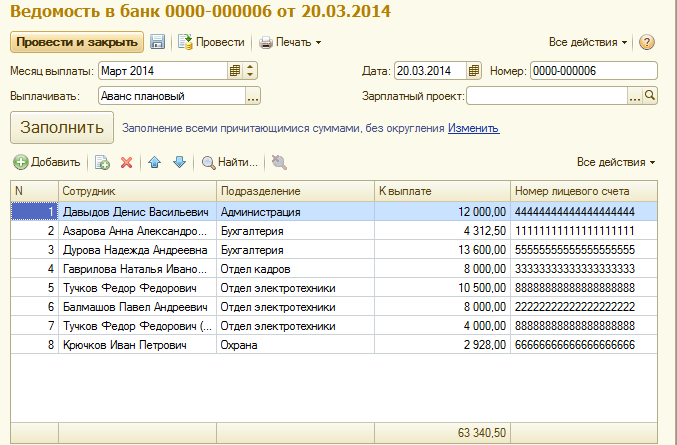Move row up with the blue up arrow
The height and width of the screenshot is (445, 677).
coord(155,162)
